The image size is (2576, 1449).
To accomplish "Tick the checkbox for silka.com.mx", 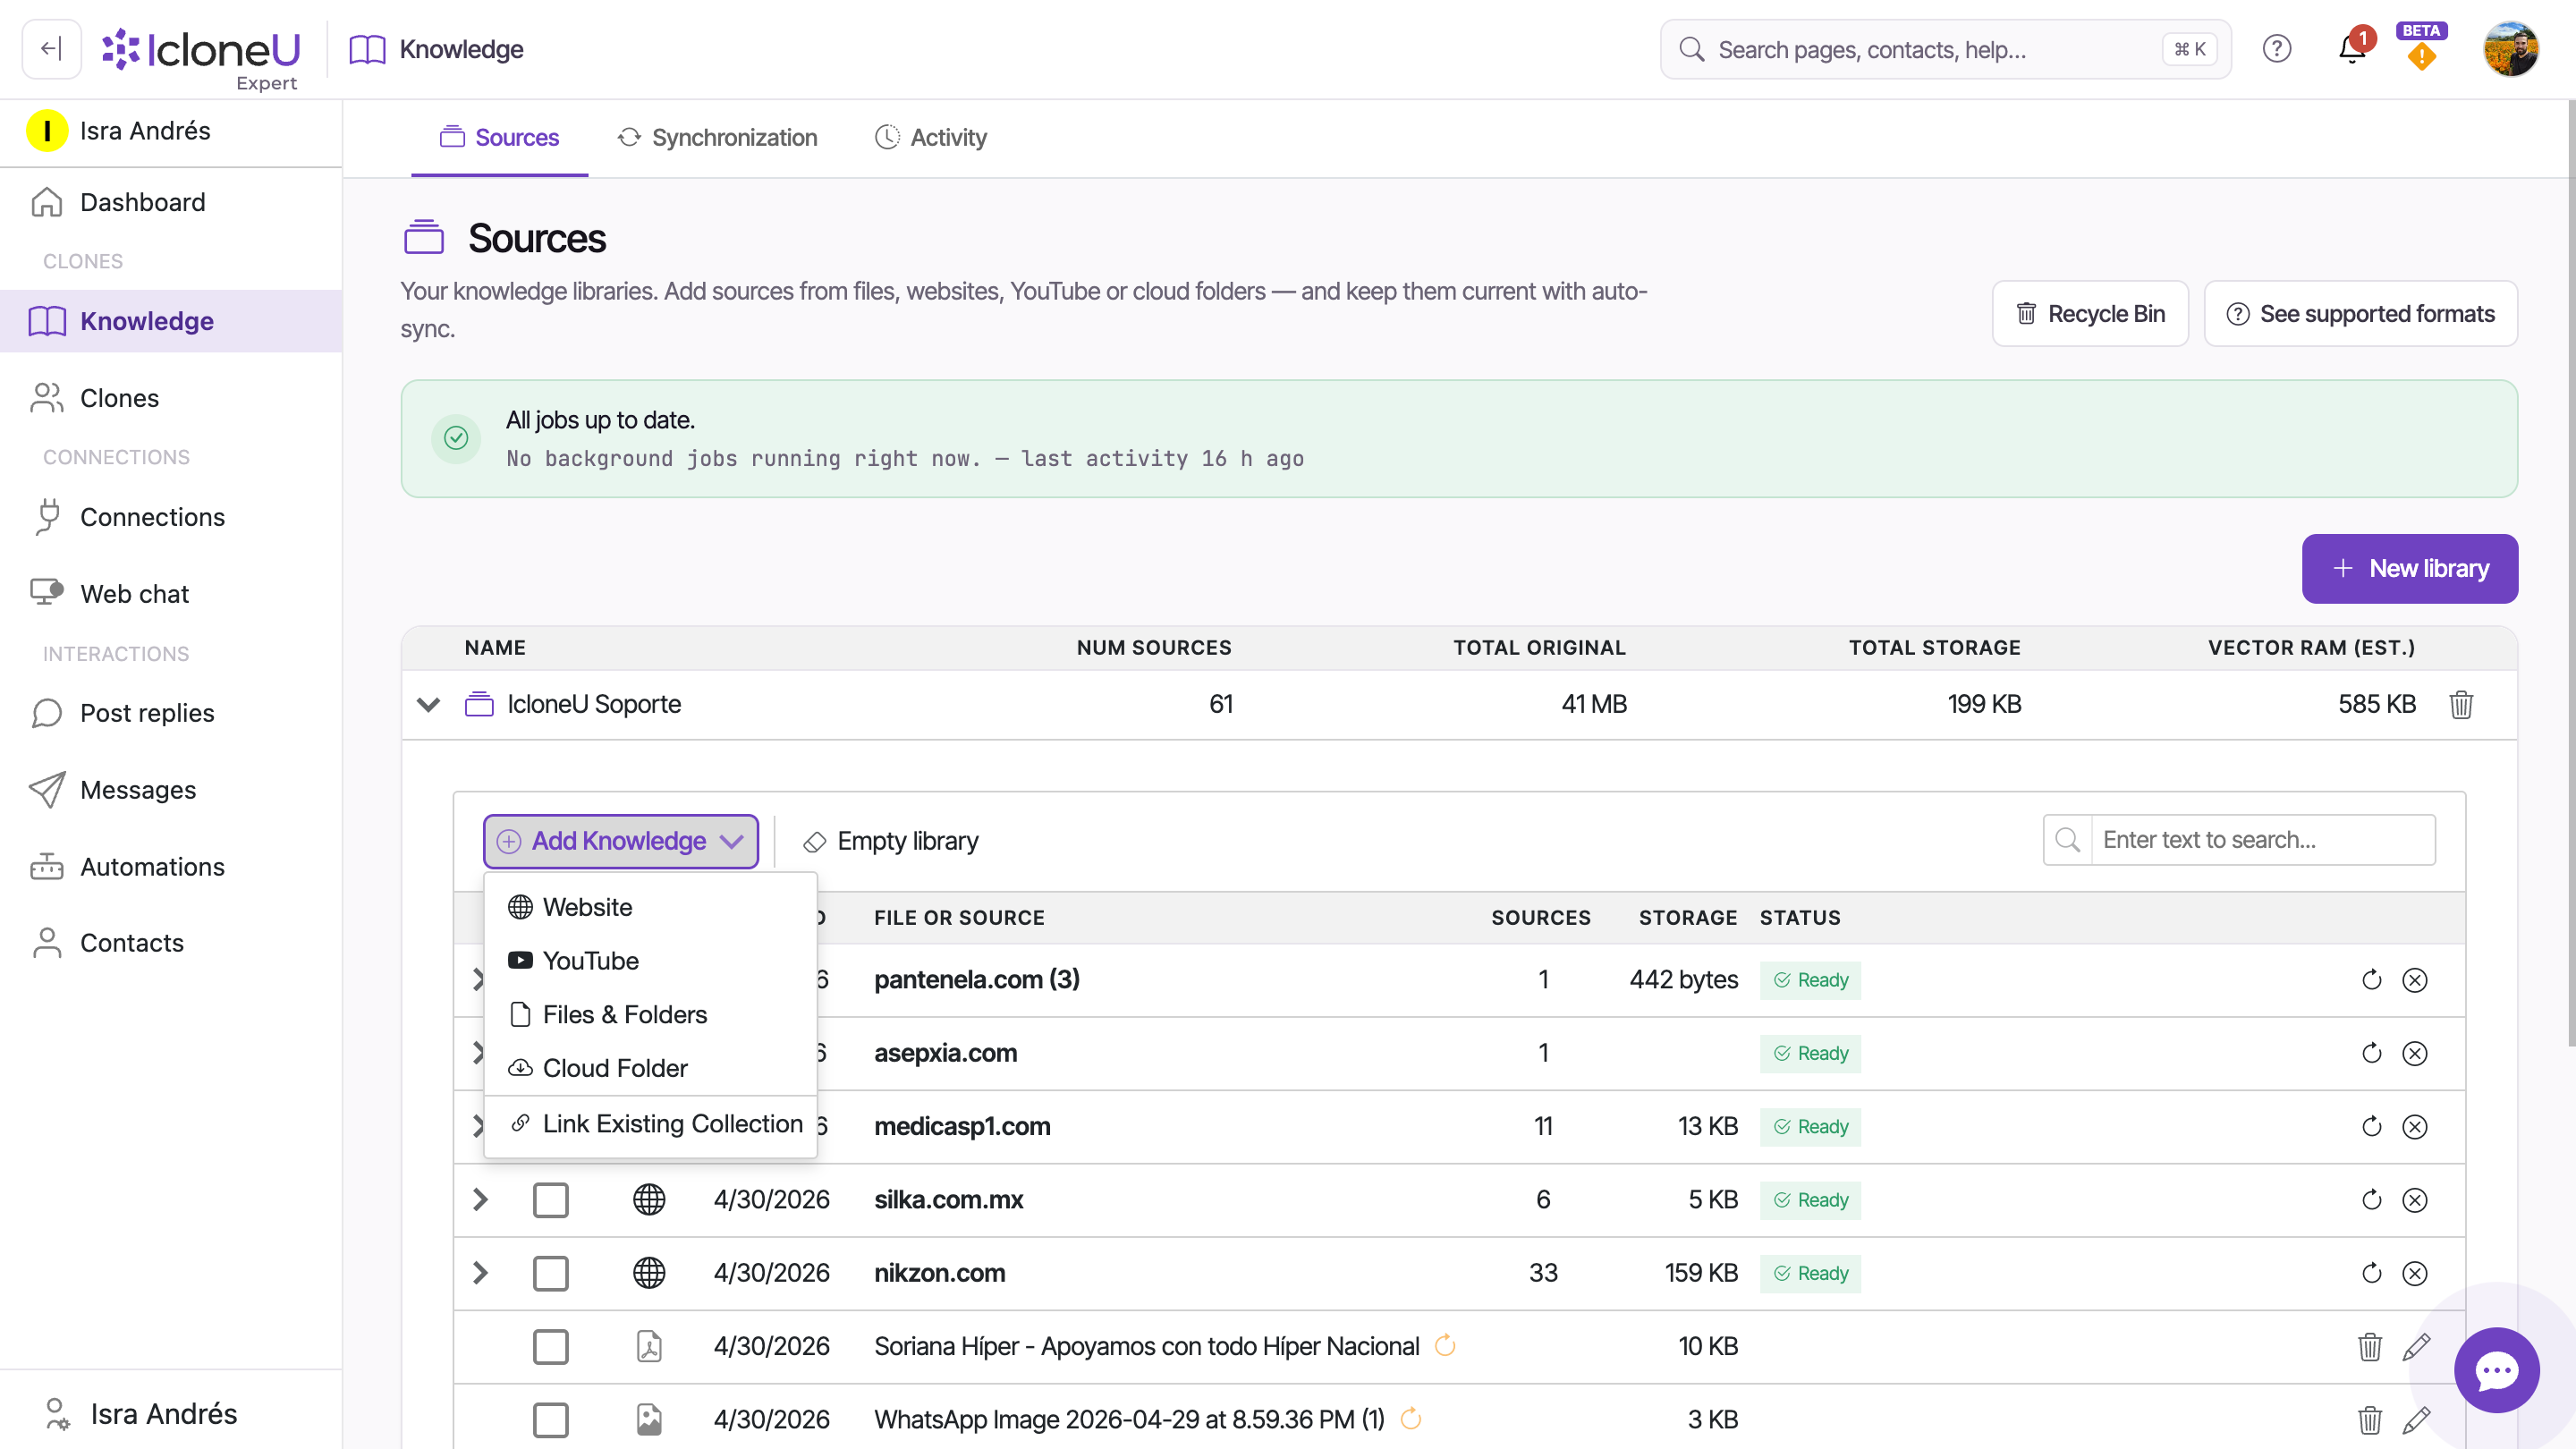I will click(550, 1200).
